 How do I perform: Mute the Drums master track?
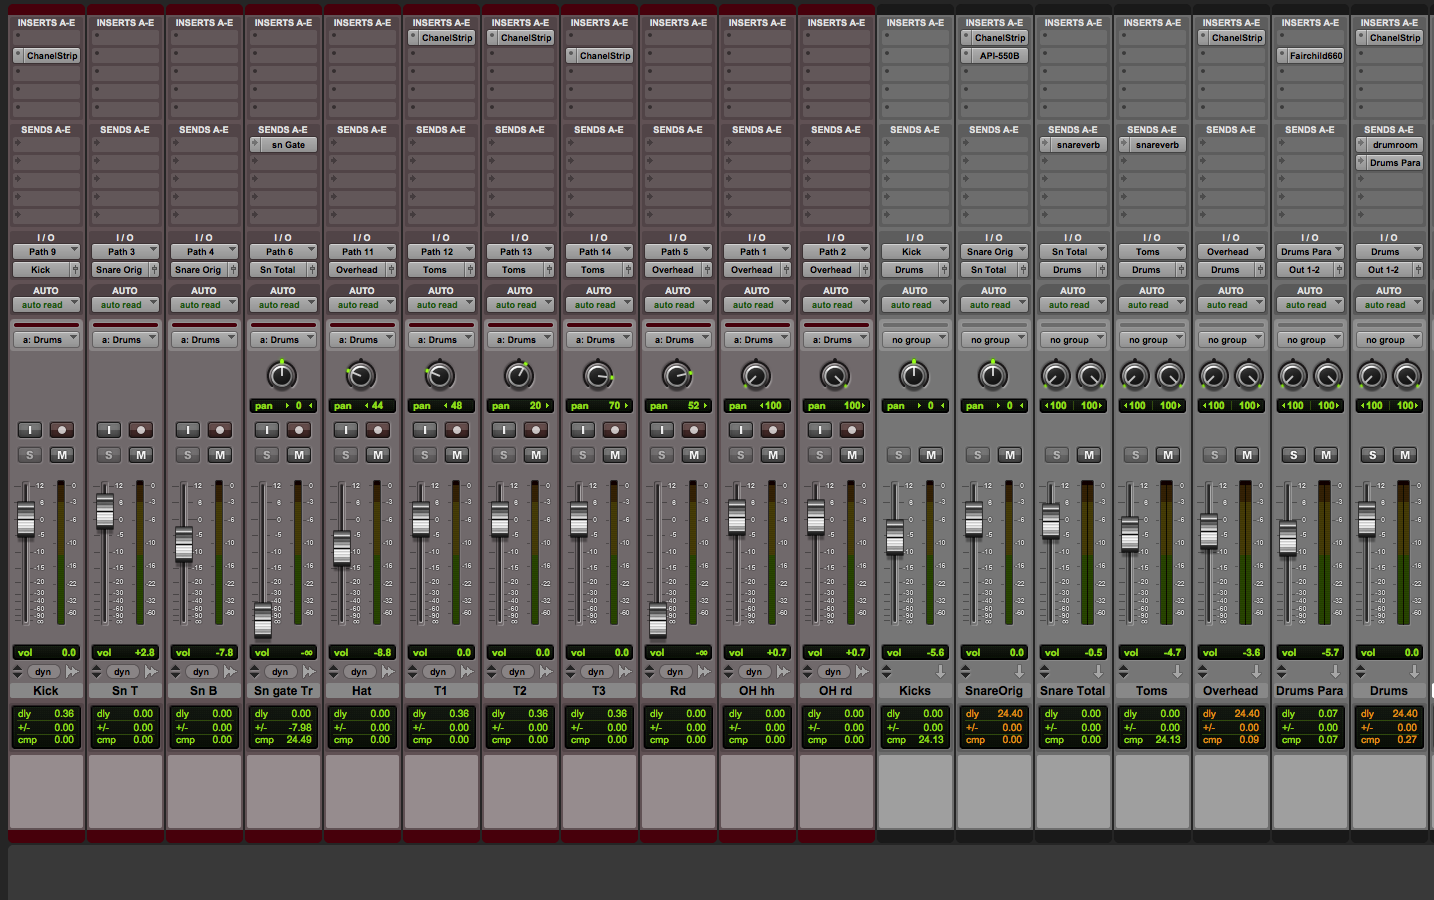tap(1405, 455)
